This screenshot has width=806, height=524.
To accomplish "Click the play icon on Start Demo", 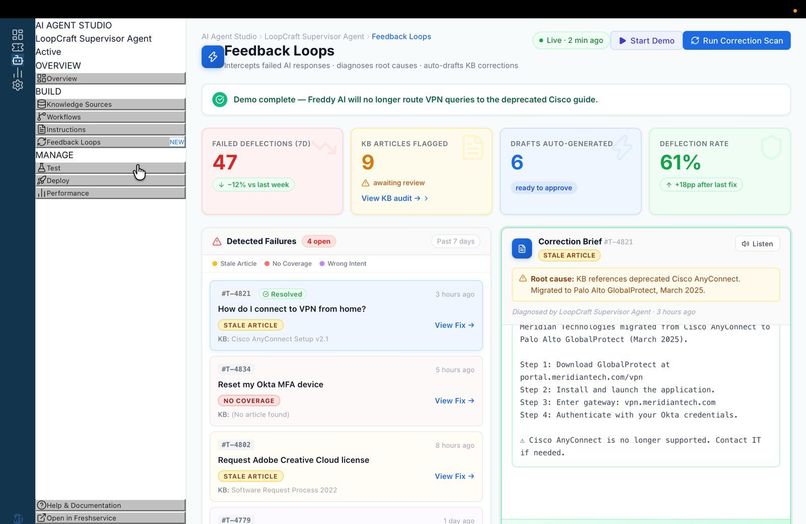I will click(622, 40).
